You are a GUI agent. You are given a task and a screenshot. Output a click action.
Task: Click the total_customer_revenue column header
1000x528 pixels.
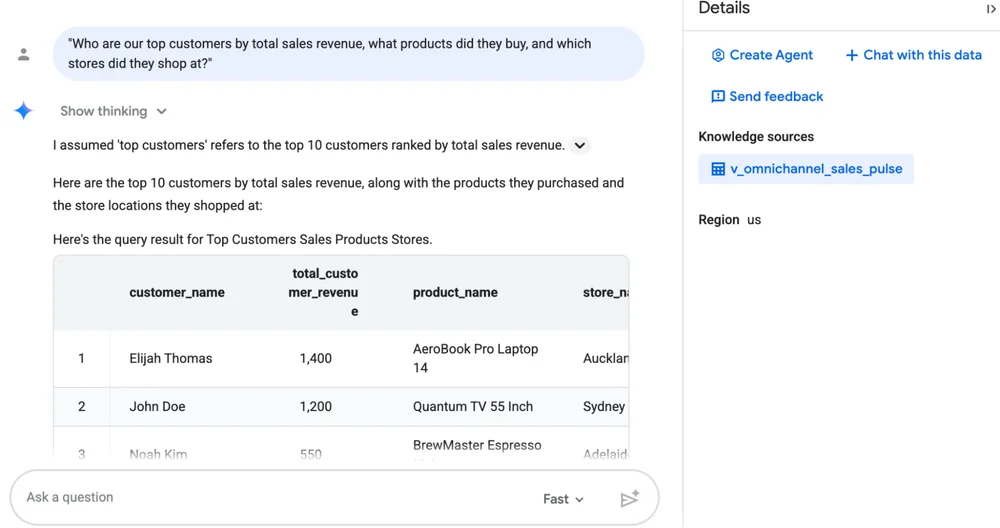coord(324,293)
